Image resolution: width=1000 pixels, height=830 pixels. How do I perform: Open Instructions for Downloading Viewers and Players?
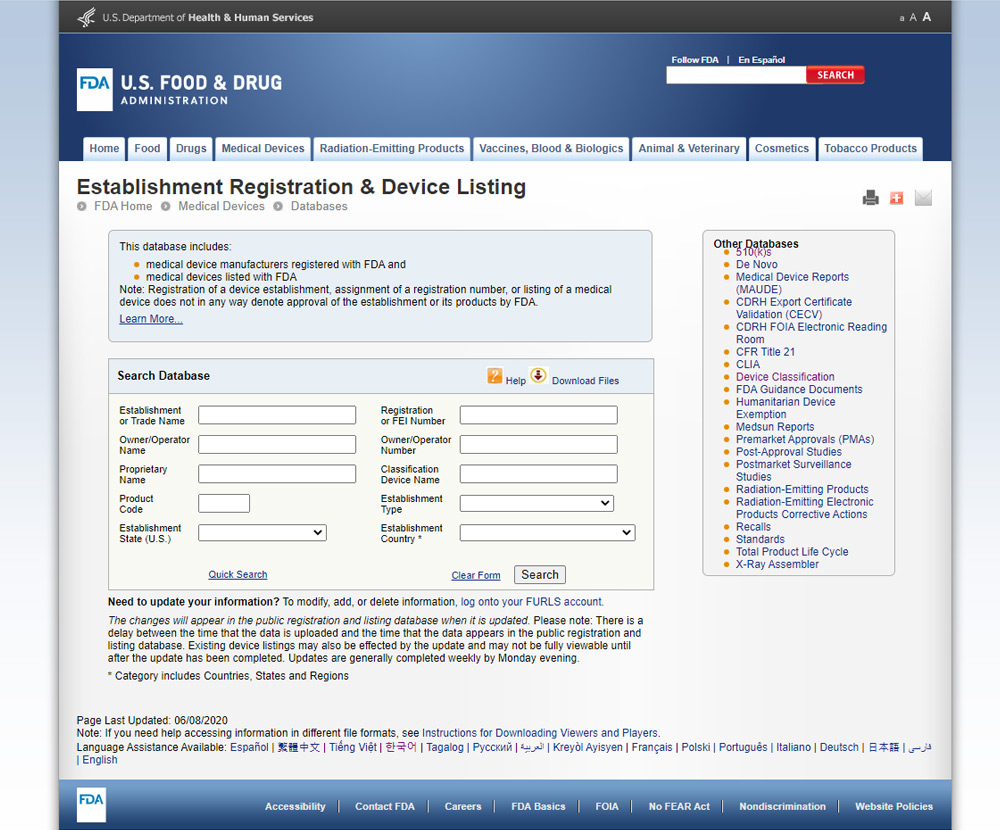540,734
